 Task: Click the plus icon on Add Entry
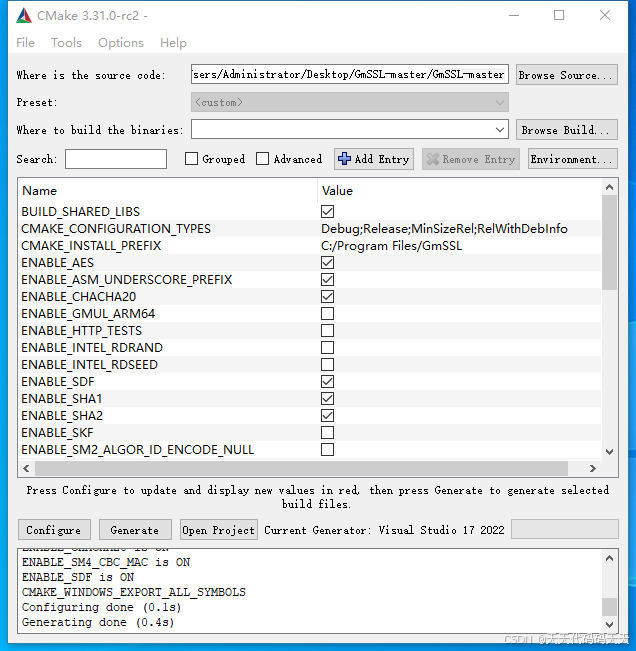click(344, 159)
